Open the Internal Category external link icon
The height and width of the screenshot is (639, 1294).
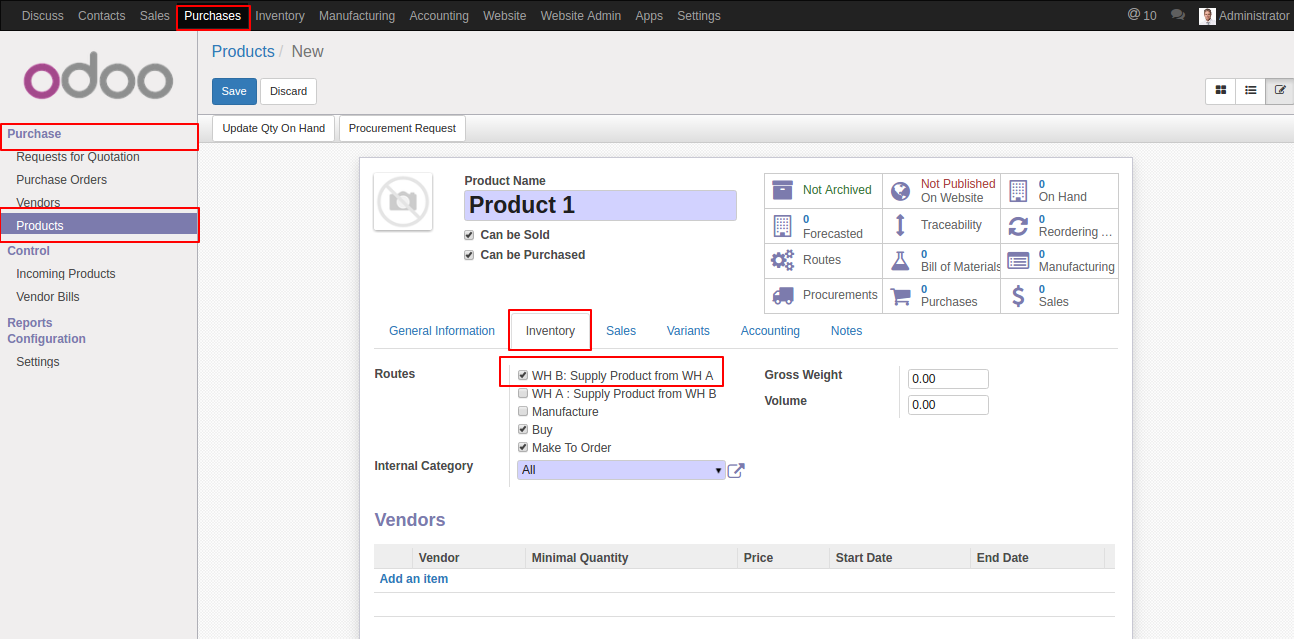coord(736,470)
